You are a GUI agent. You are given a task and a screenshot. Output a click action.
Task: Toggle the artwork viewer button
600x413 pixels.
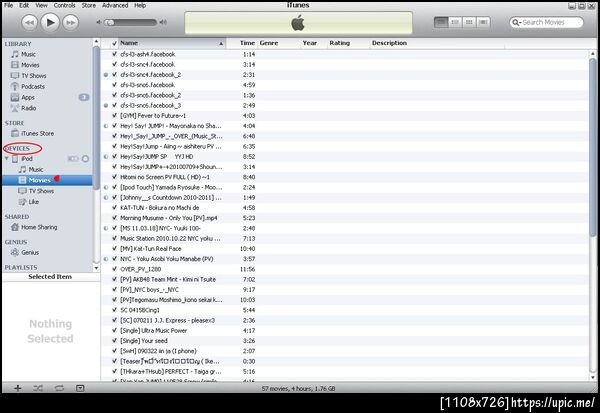[80, 388]
